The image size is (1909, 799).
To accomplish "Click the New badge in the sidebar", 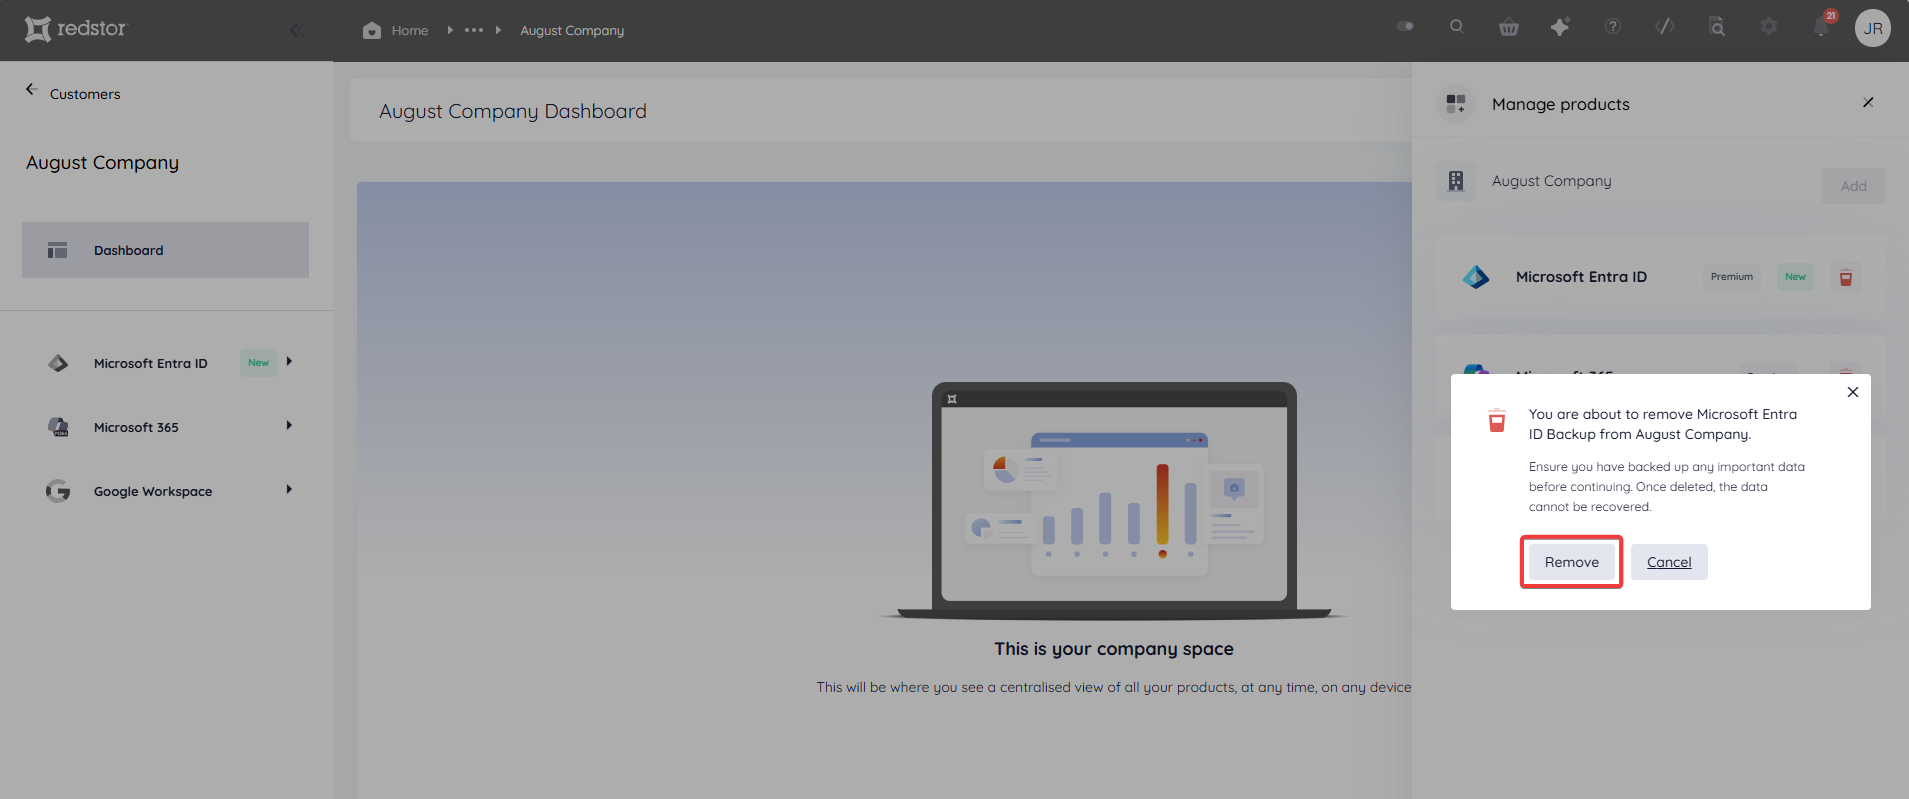I will click(258, 363).
